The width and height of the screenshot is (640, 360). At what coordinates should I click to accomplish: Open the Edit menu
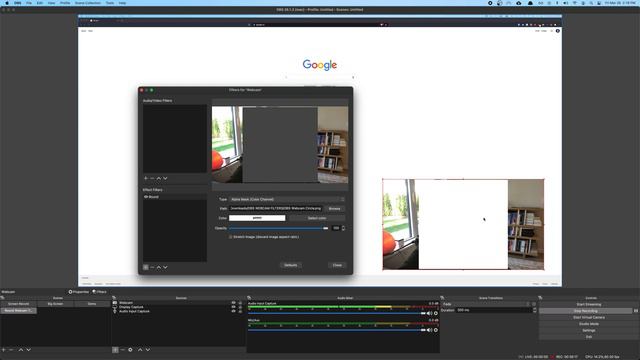[x=40, y=3]
